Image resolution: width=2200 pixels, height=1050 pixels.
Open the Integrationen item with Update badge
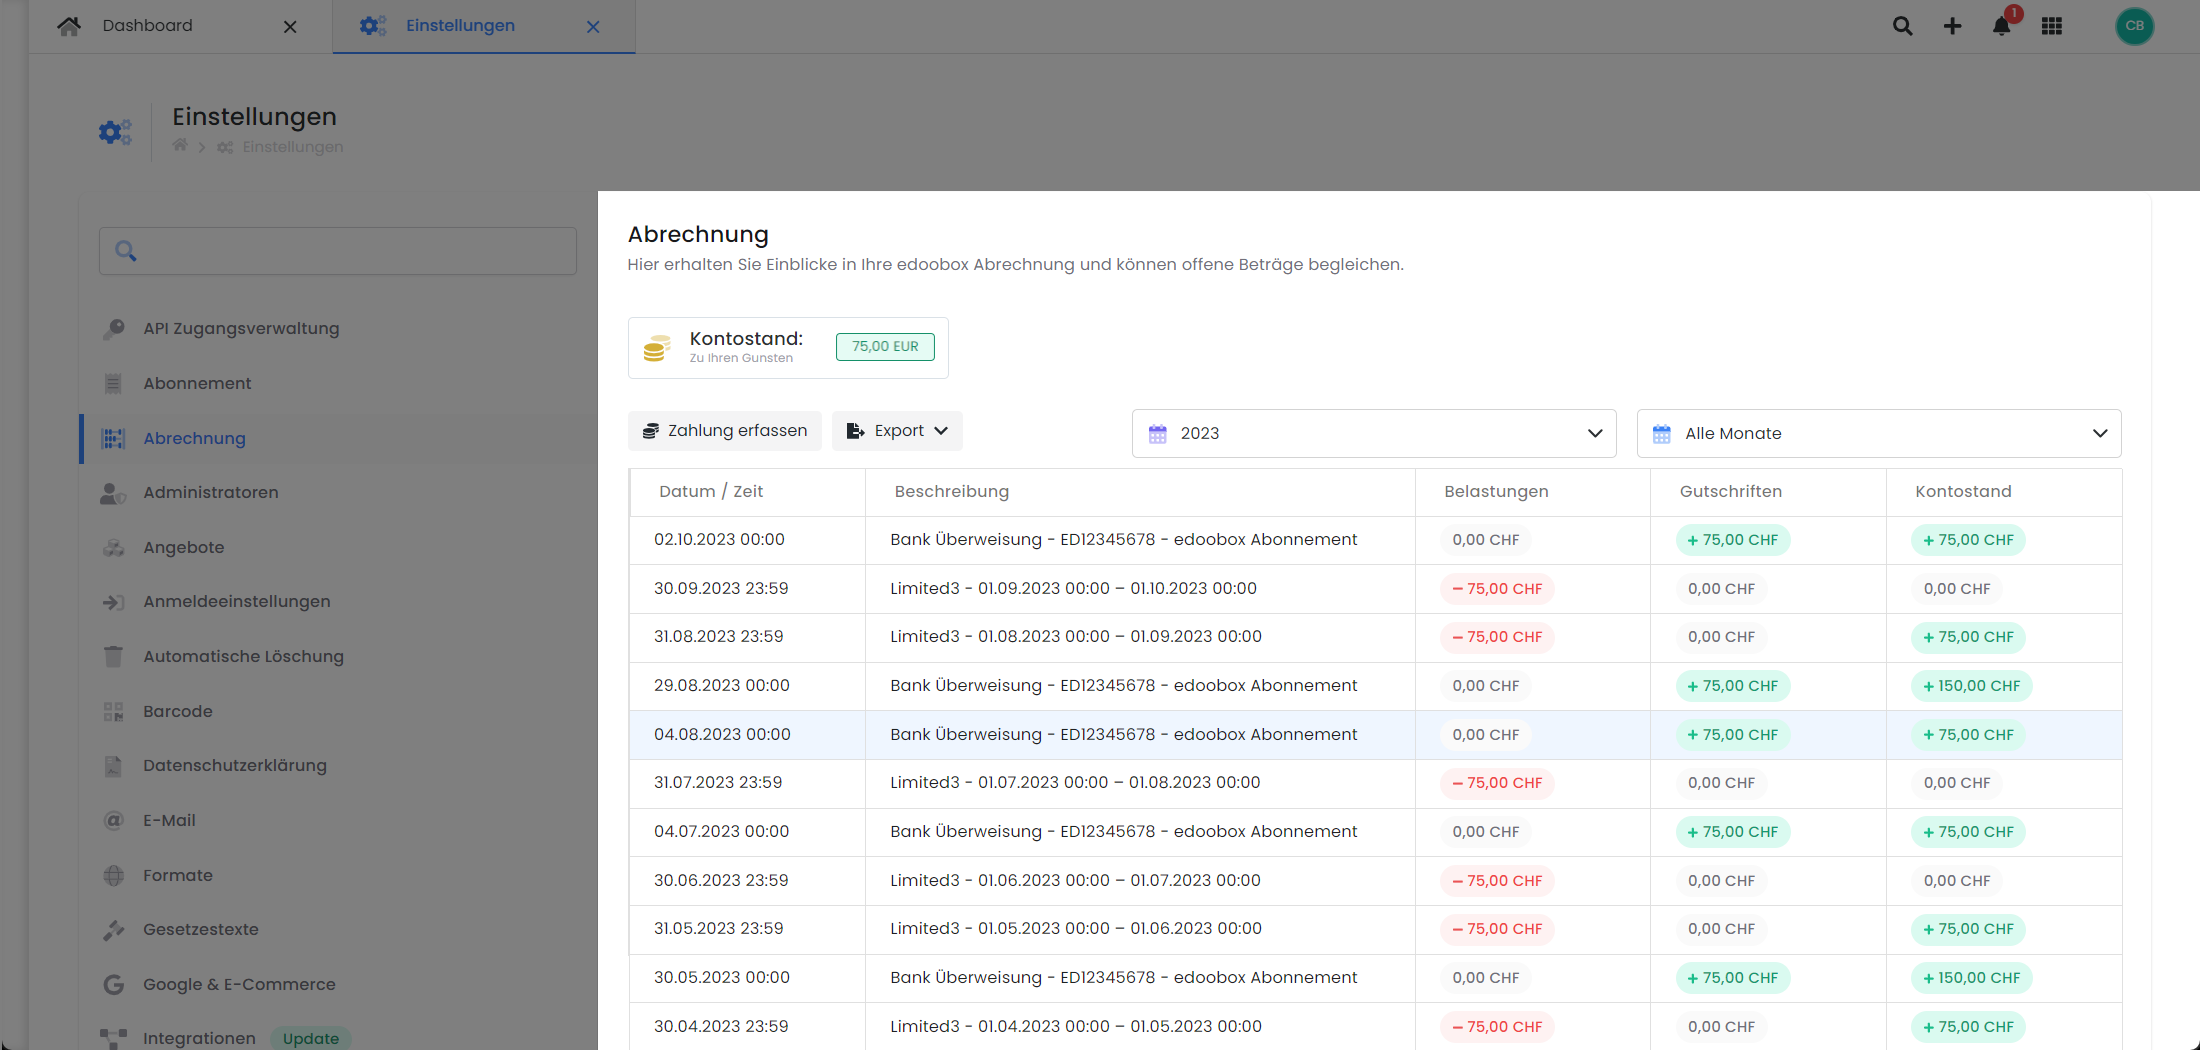tap(199, 1038)
